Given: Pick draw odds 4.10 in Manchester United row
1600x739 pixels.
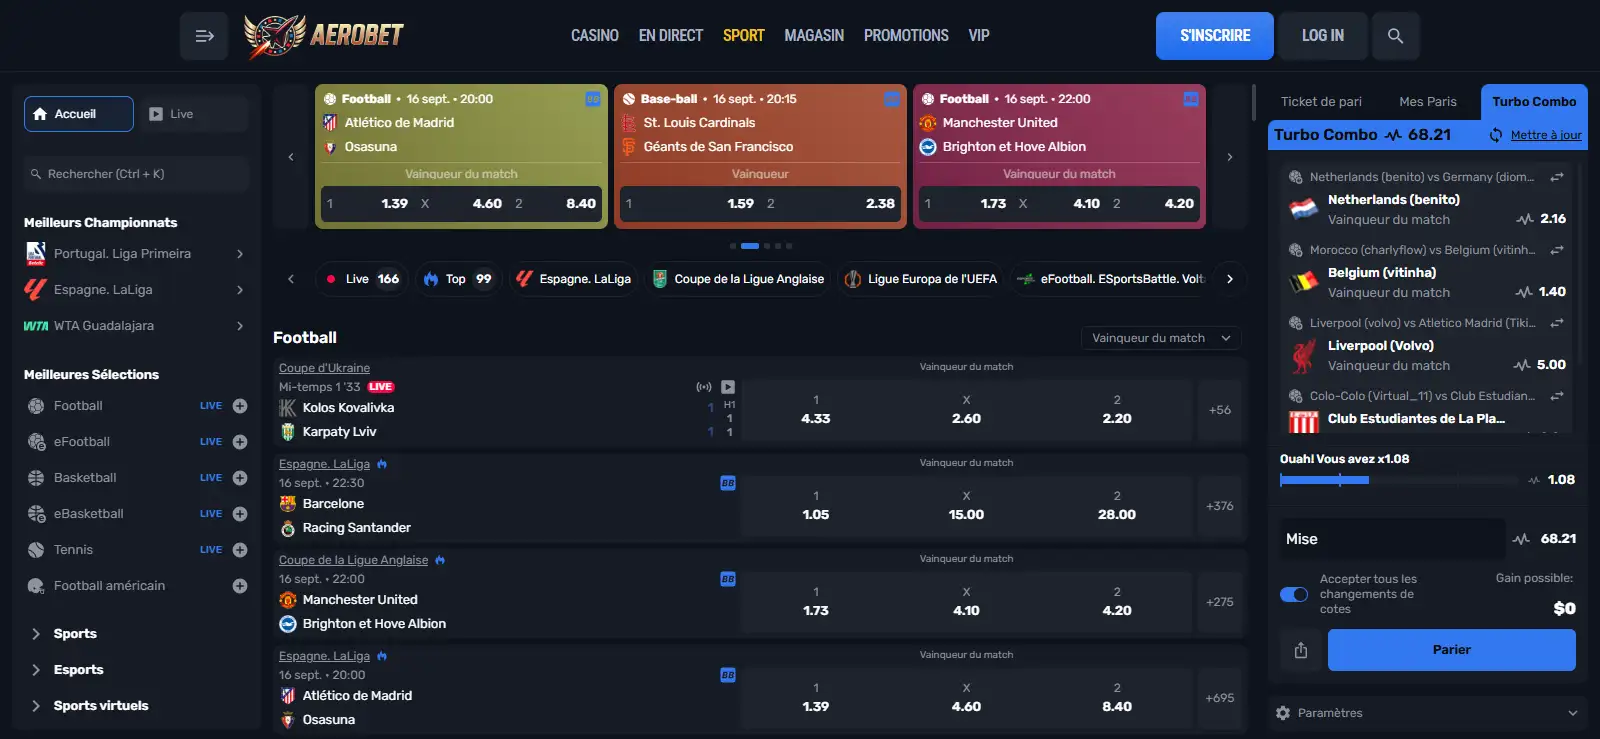Looking at the screenshot, I should [966, 602].
